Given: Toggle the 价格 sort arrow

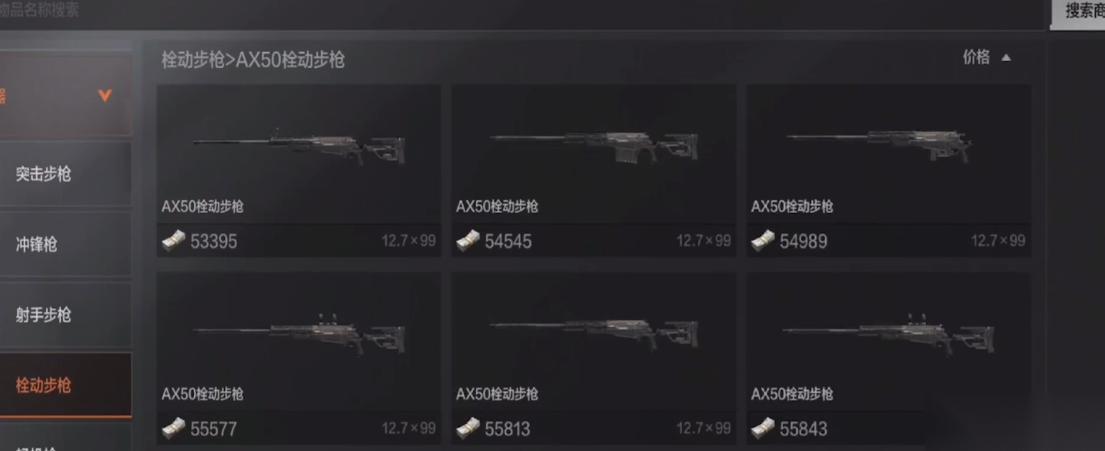Looking at the screenshot, I should click(x=1006, y=58).
